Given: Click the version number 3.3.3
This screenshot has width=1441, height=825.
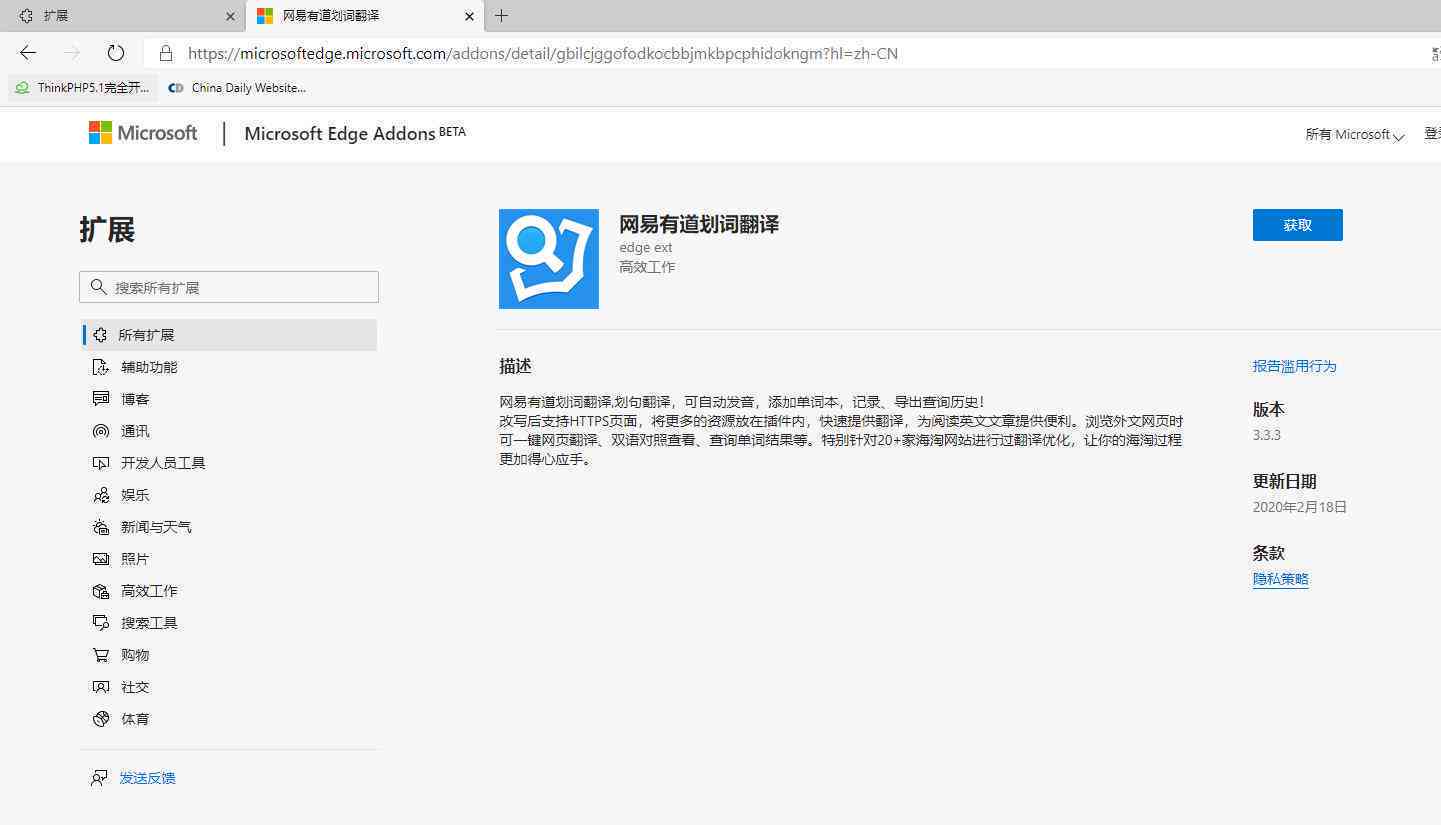Looking at the screenshot, I should click(x=1267, y=435).
